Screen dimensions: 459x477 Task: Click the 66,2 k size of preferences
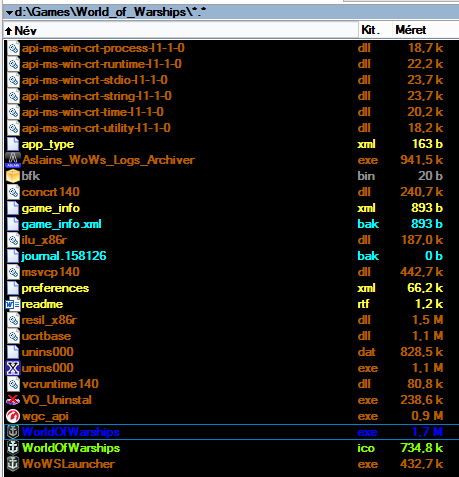425,288
